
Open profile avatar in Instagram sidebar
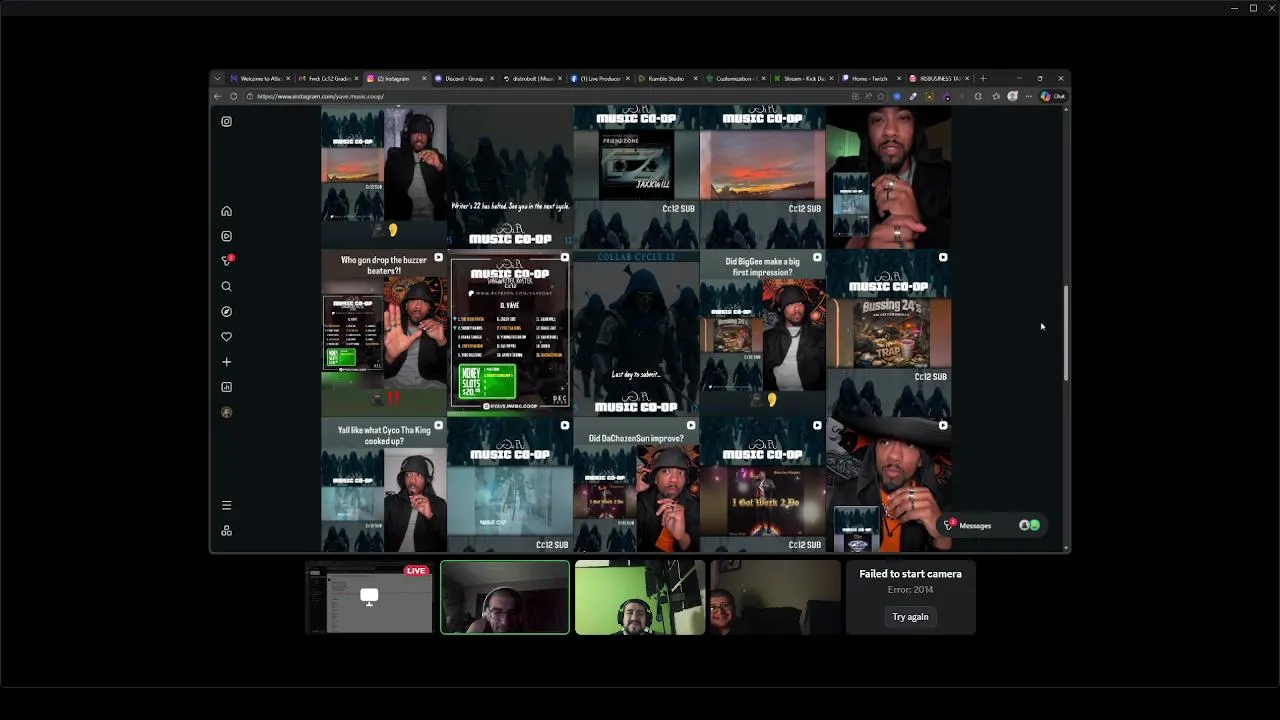(226, 412)
